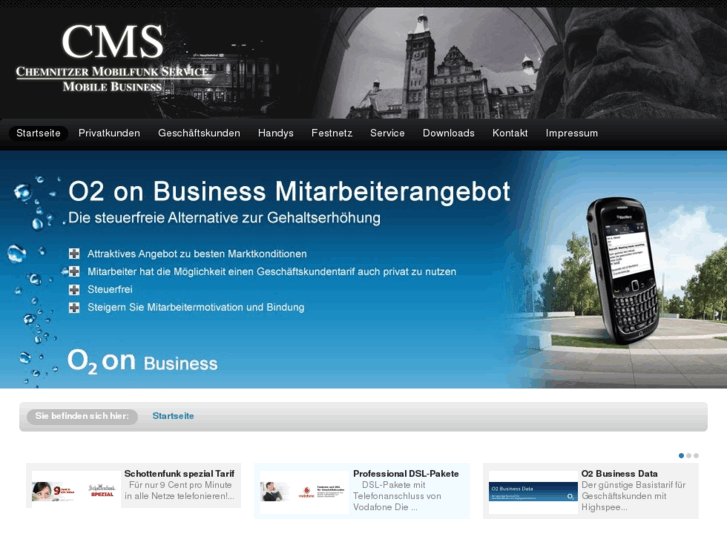Click plus icon beside Attraktives Angebot
This screenshot has height=545, width=727.
coord(74,253)
